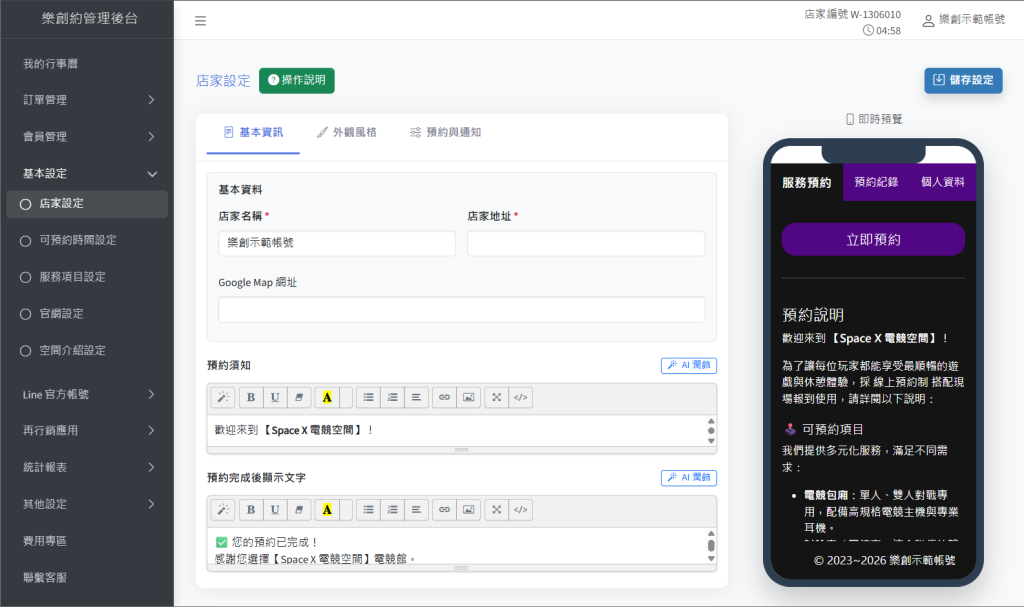The height and width of the screenshot is (607, 1024).
Task: Open code view in 預約須知 editor
Action: point(520,397)
